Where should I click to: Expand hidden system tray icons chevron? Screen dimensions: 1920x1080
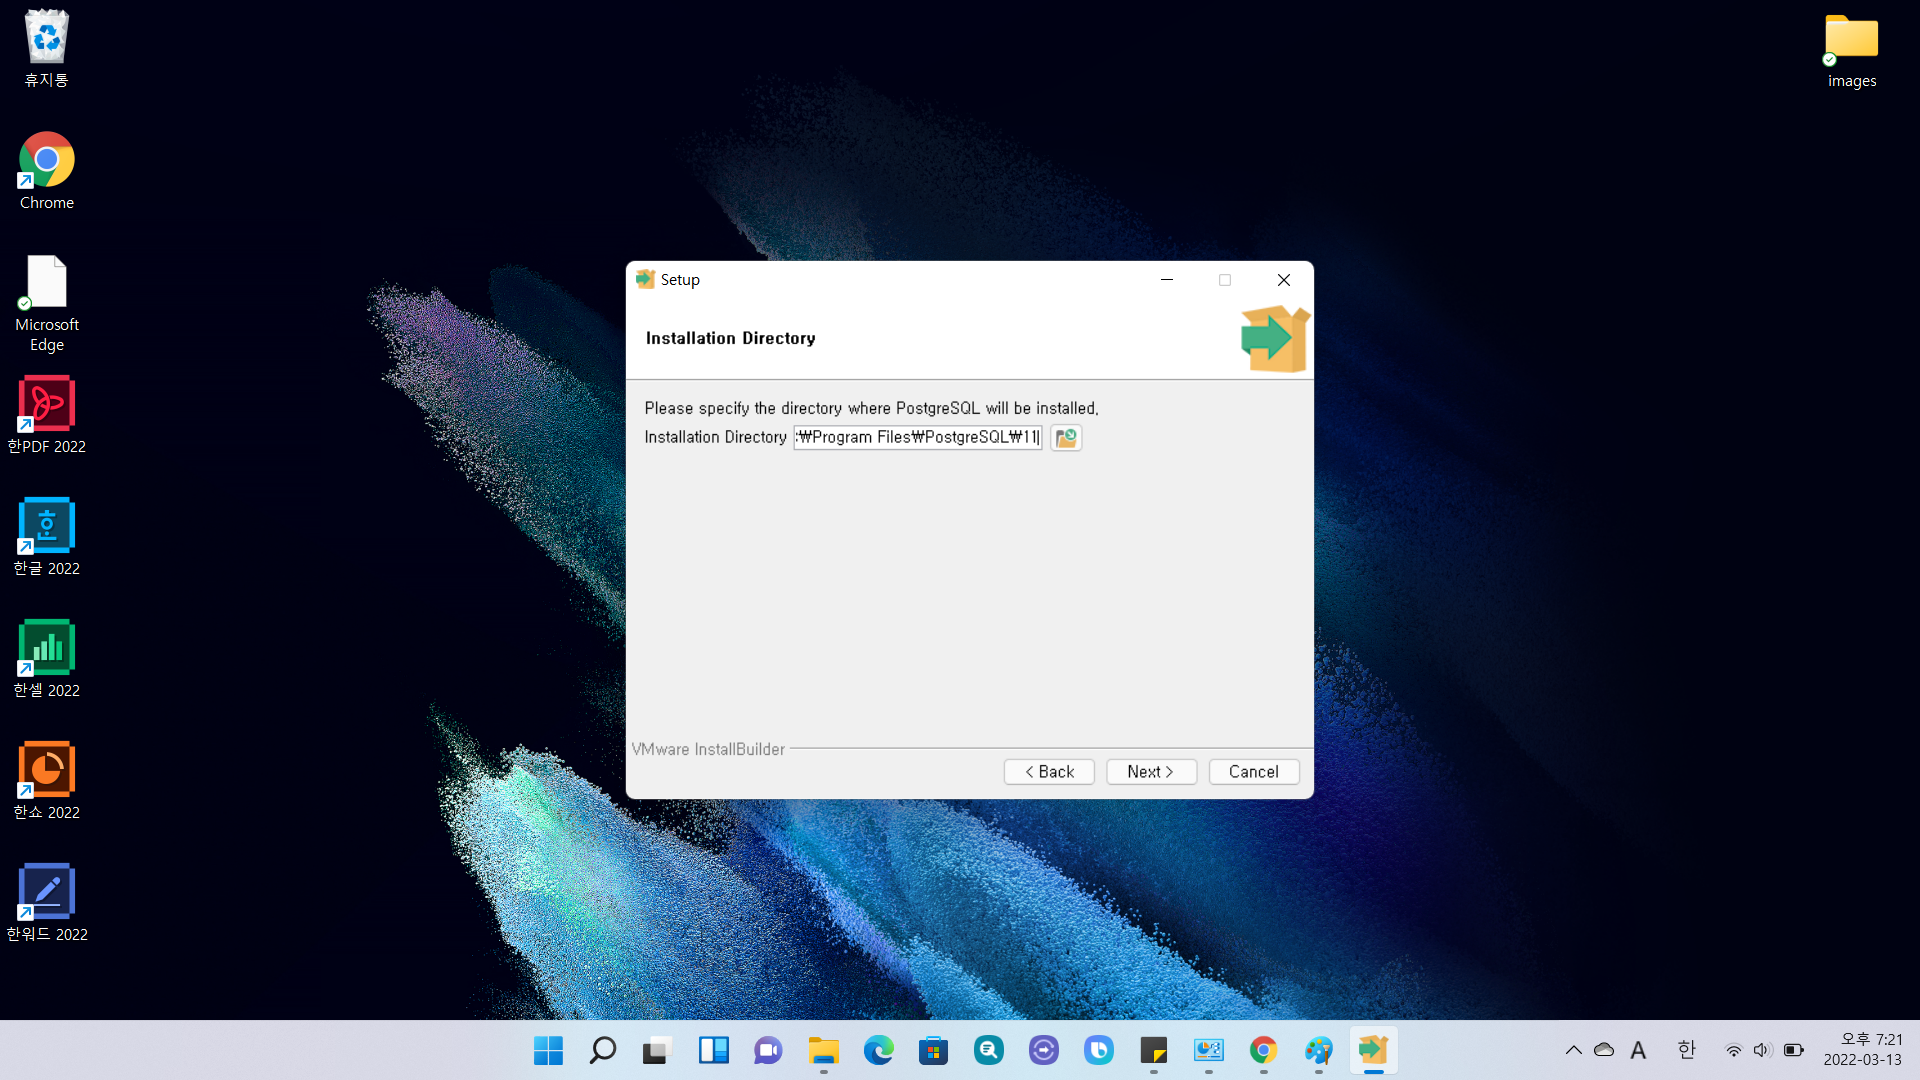[1573, 1050]
